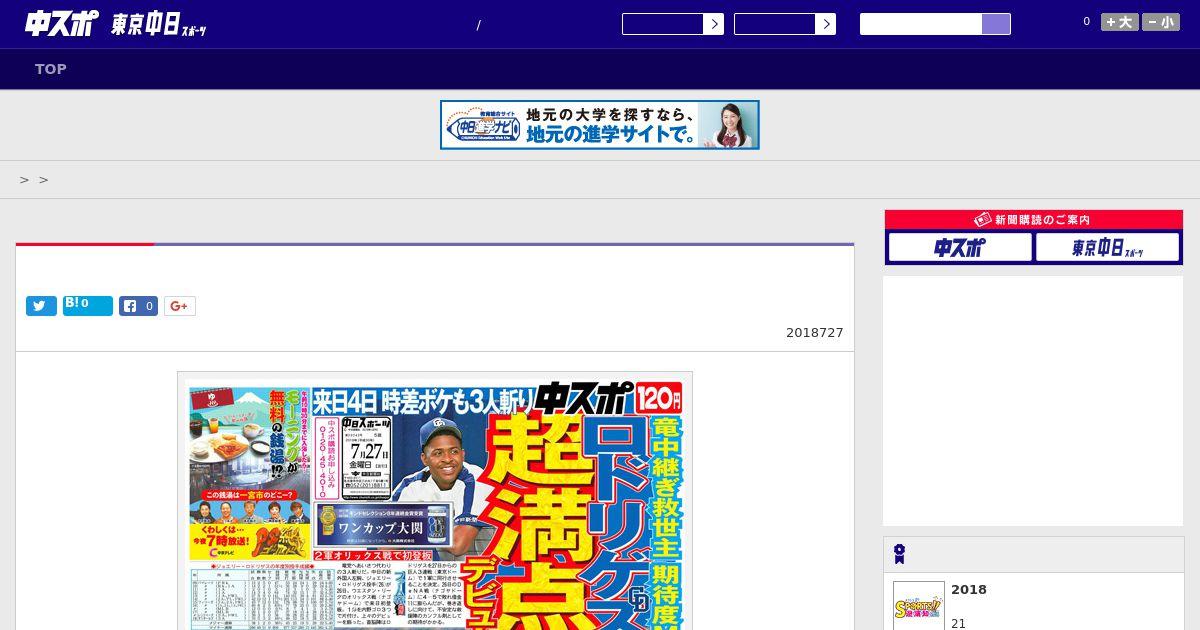This screenshot has width=1200, height=630.
Task: Decrease font size with −小 button
Action: 1161,22
